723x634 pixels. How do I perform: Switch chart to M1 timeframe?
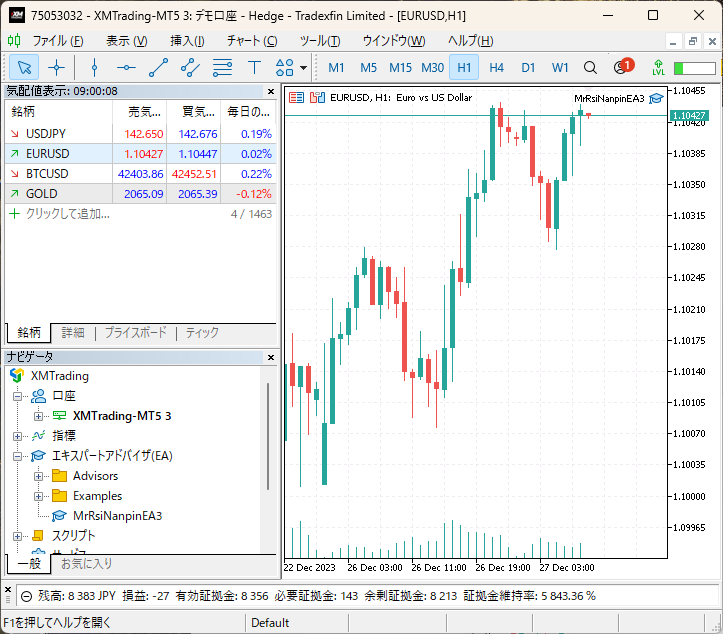click(336, 68)
